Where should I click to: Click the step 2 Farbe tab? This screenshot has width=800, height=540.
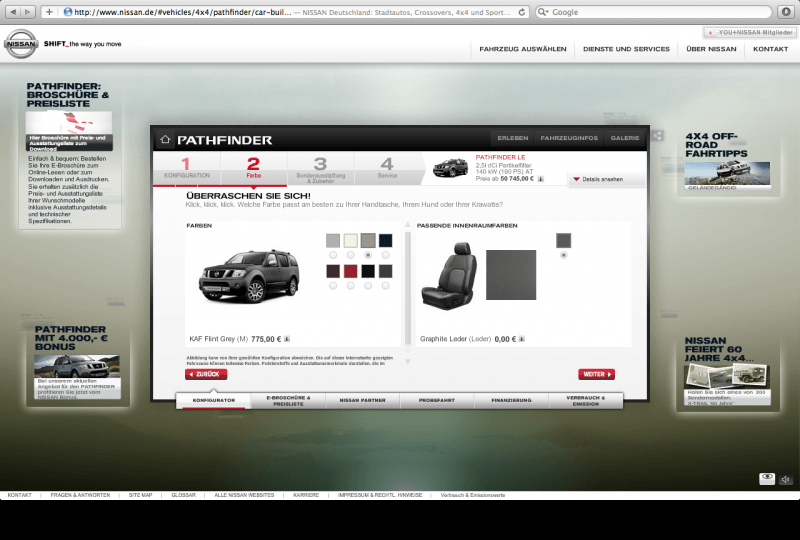click(x=254, y=168)
